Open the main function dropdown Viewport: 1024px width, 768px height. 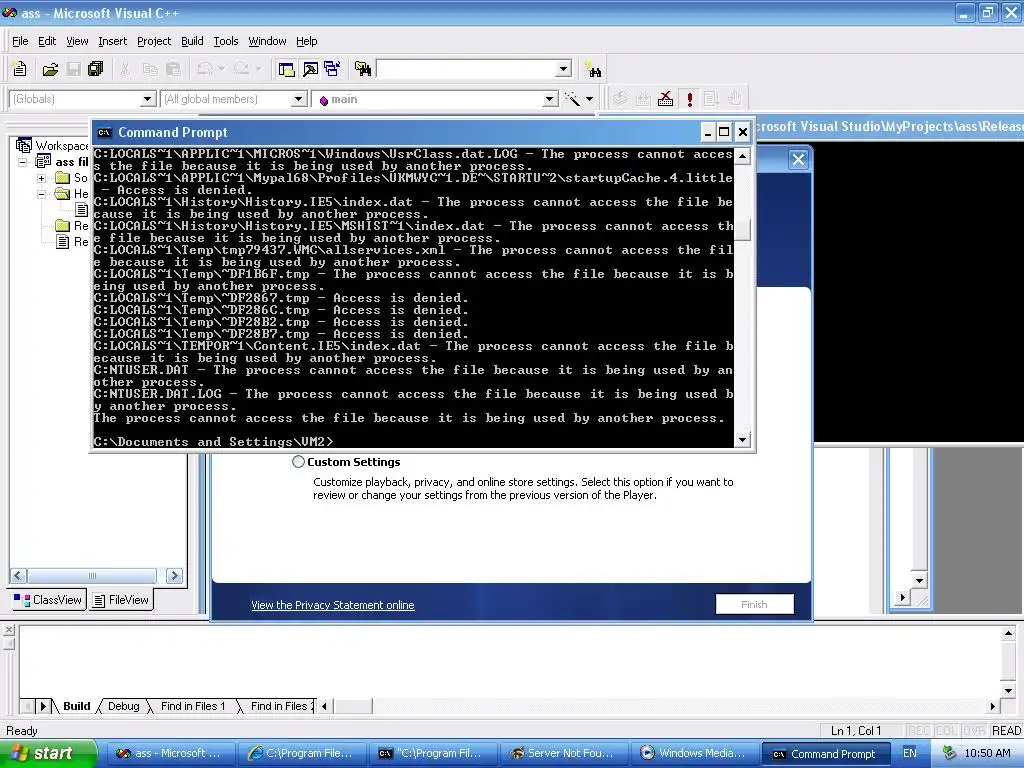click(550, 99)
